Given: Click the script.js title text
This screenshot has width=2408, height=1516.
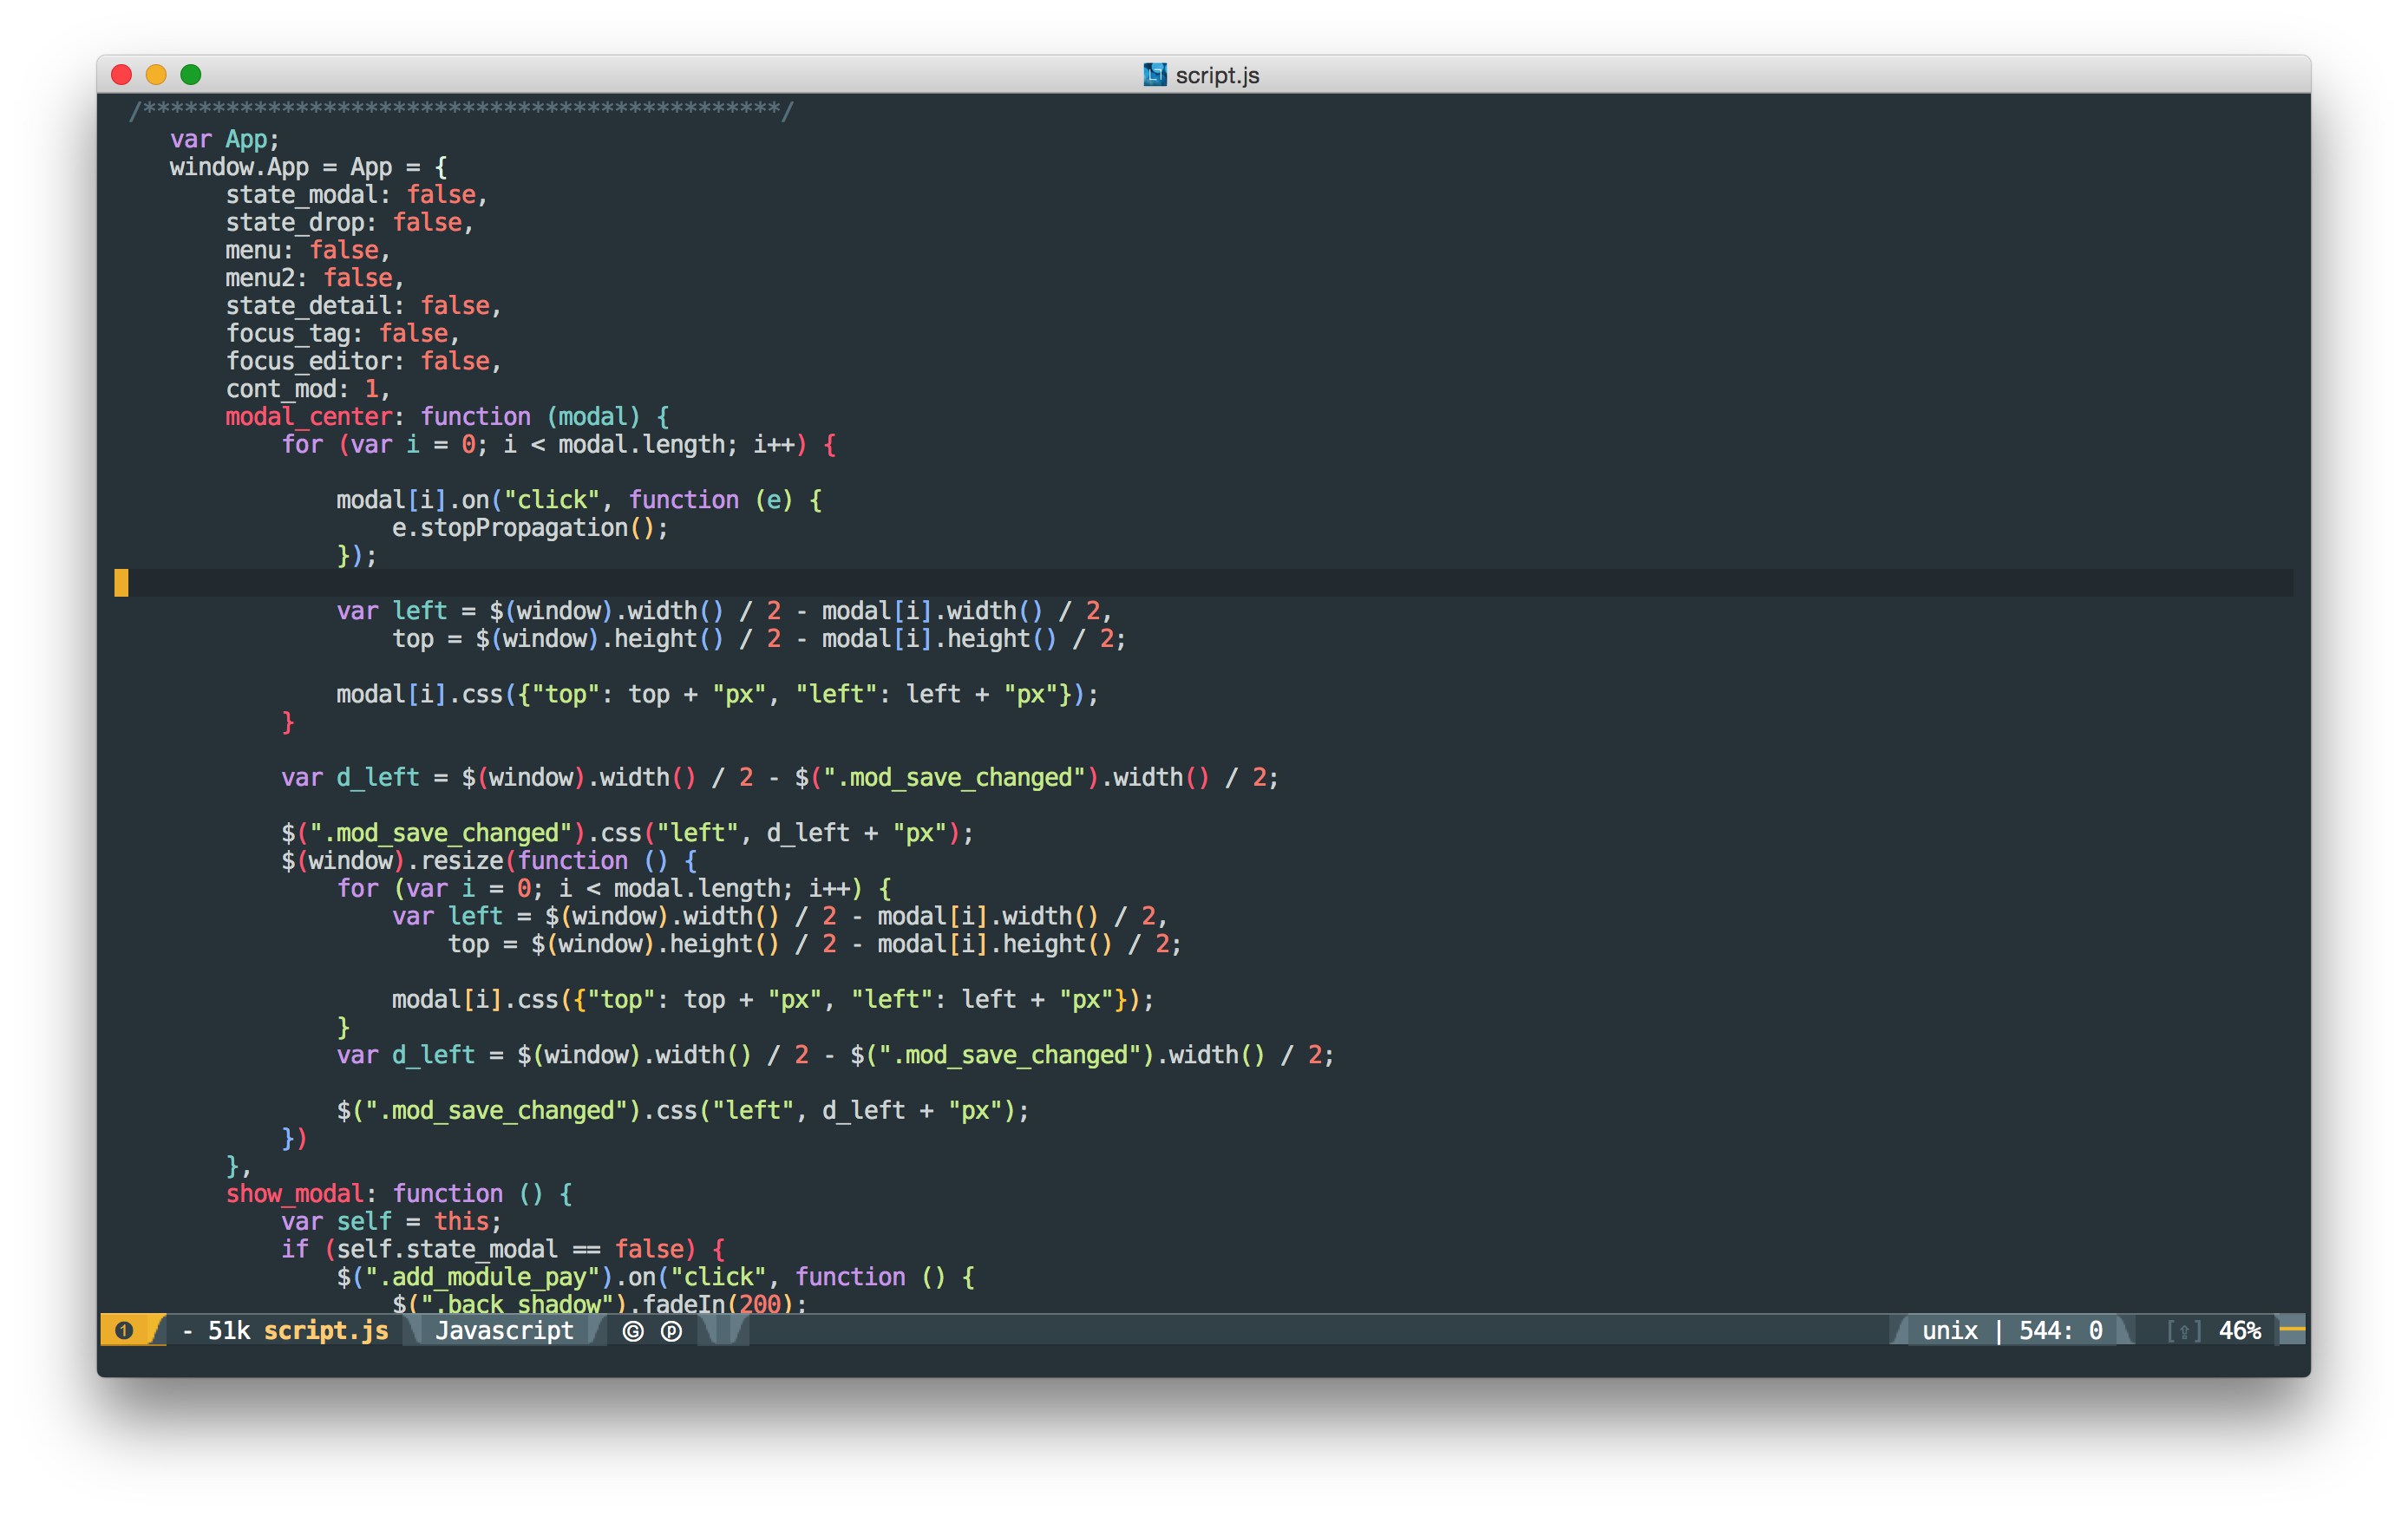Looking at the screenshot, I should [x=1217, y=75].
